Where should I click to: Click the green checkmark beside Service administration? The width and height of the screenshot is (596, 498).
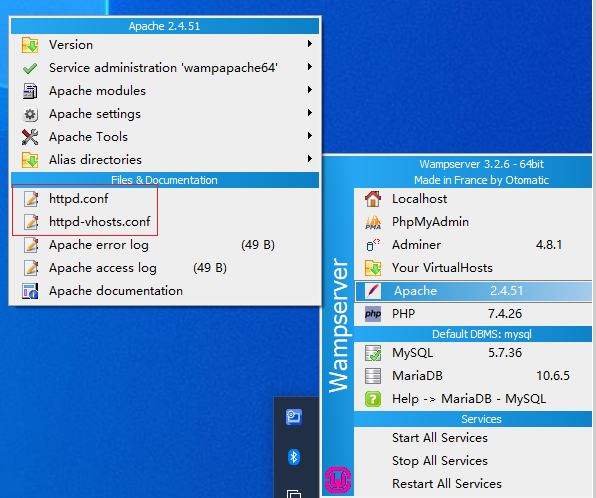click(x=30, y=68)
